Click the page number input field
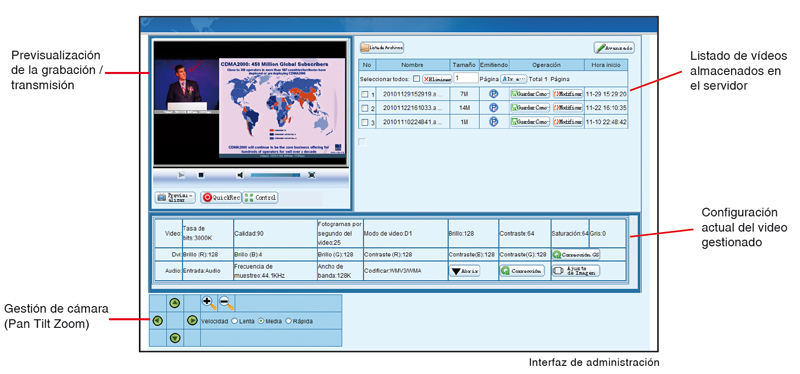800x374 pixels. coord(466,78)
